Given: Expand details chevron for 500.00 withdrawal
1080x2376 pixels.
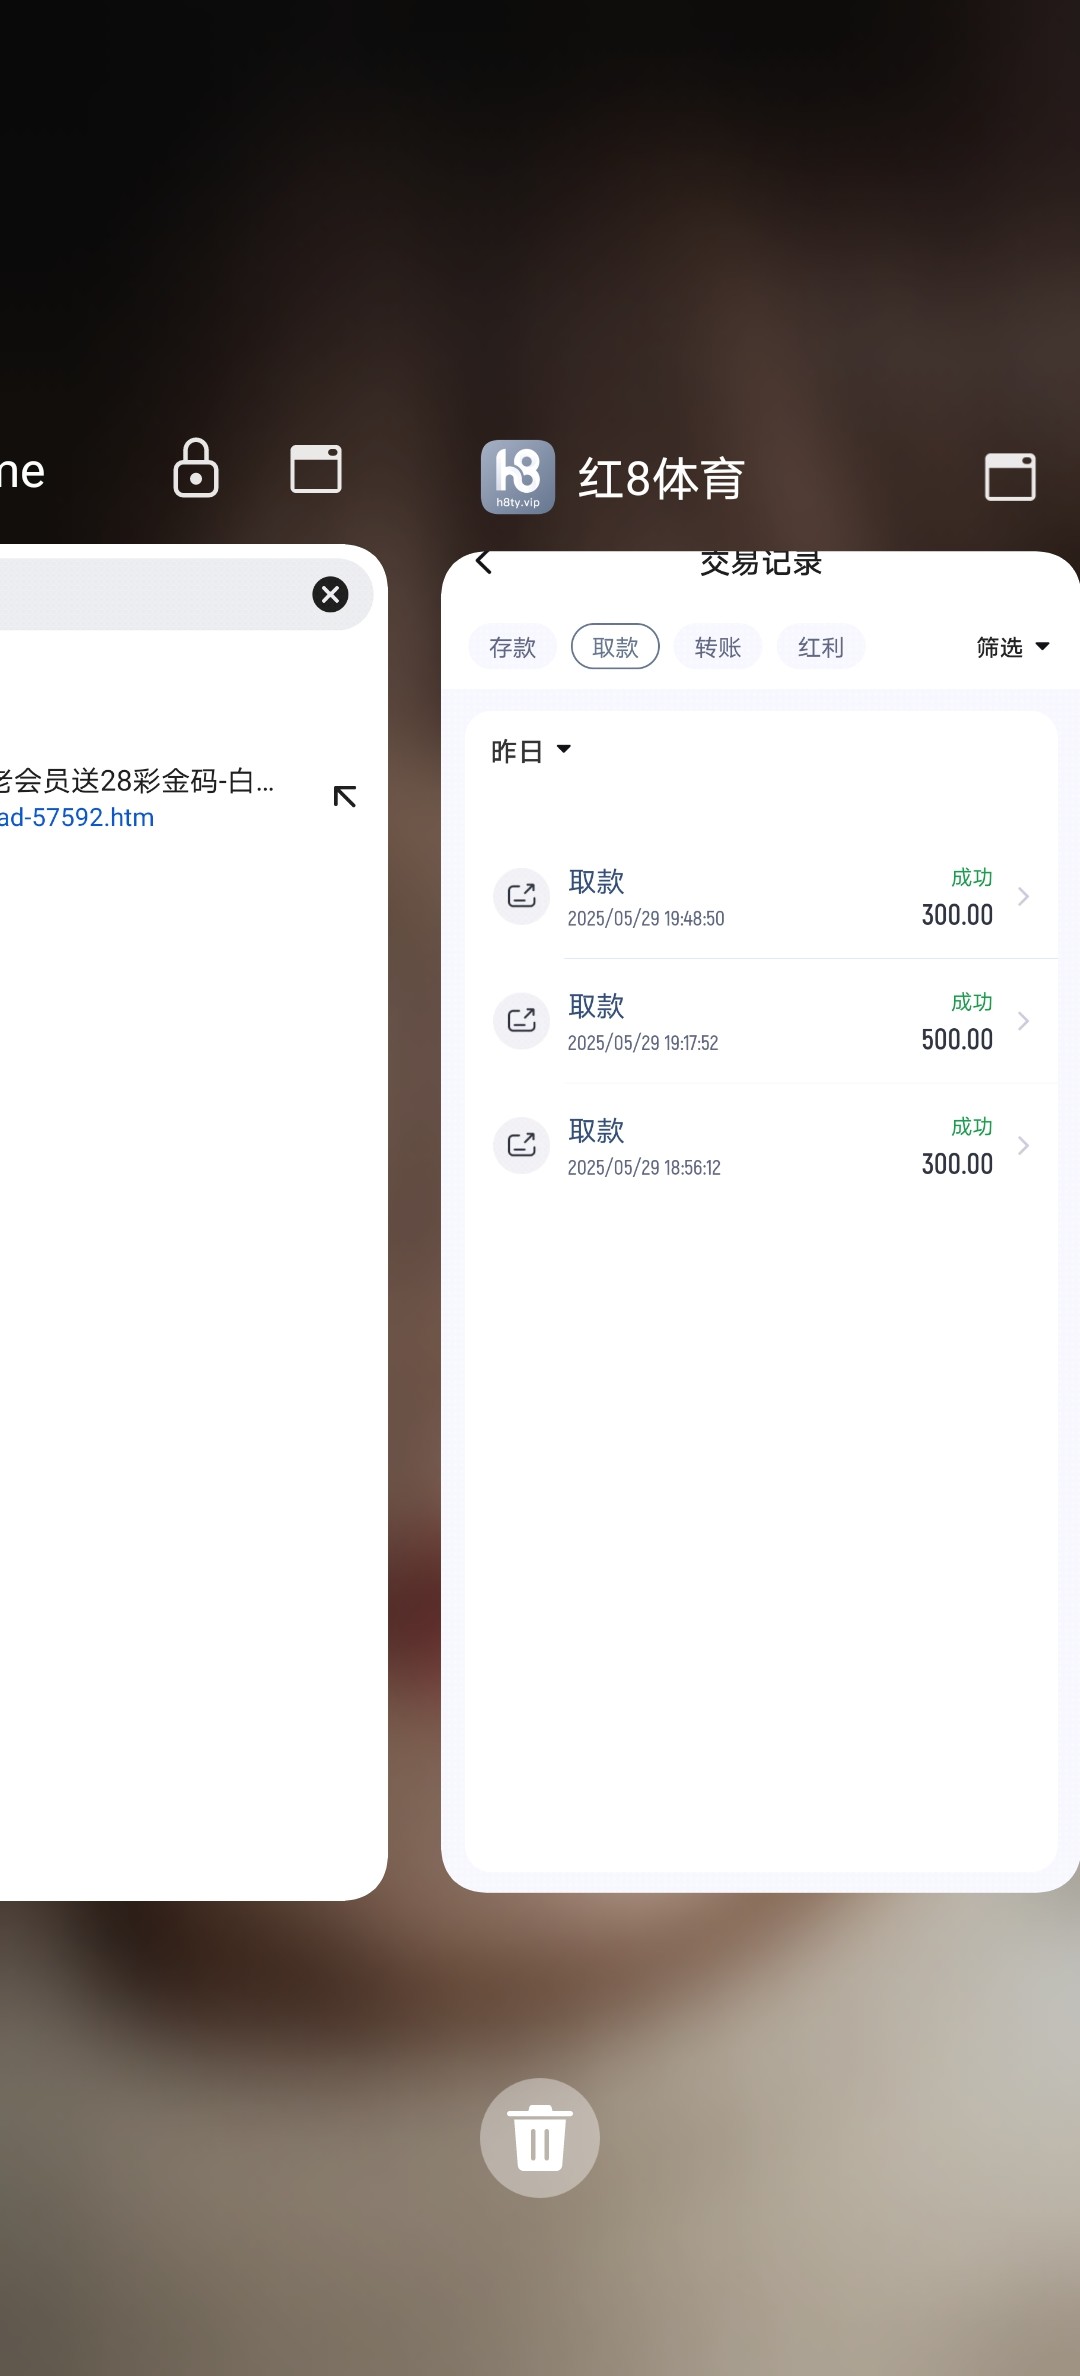Looking at the screenshot, I should coord(1023,1021).
